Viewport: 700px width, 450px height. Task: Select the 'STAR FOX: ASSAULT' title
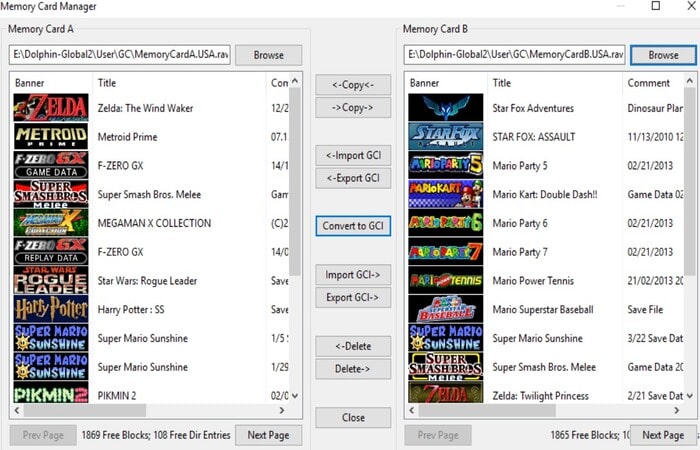[534, 137]
